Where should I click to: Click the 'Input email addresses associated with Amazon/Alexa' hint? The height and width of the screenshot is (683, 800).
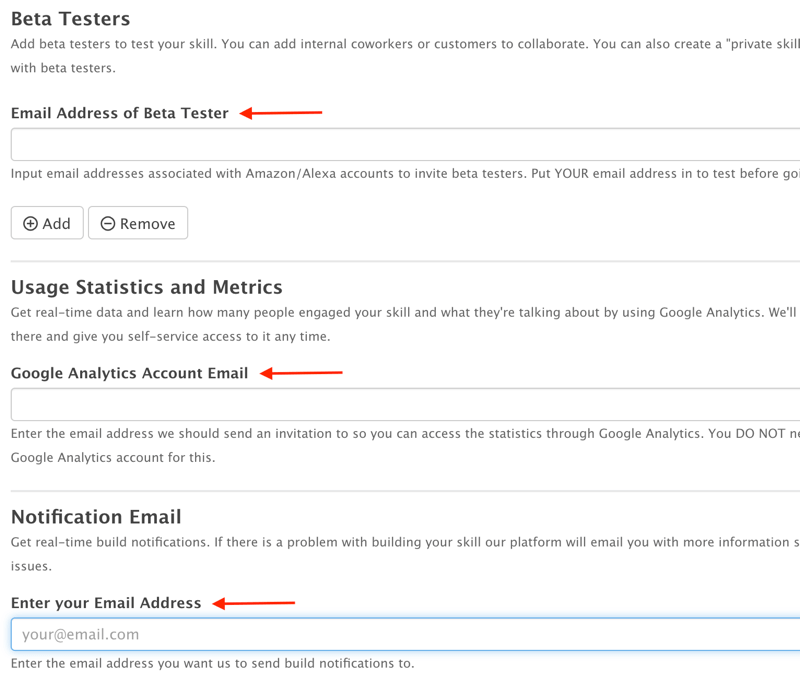pyautogui.click(x=405, y=173)
